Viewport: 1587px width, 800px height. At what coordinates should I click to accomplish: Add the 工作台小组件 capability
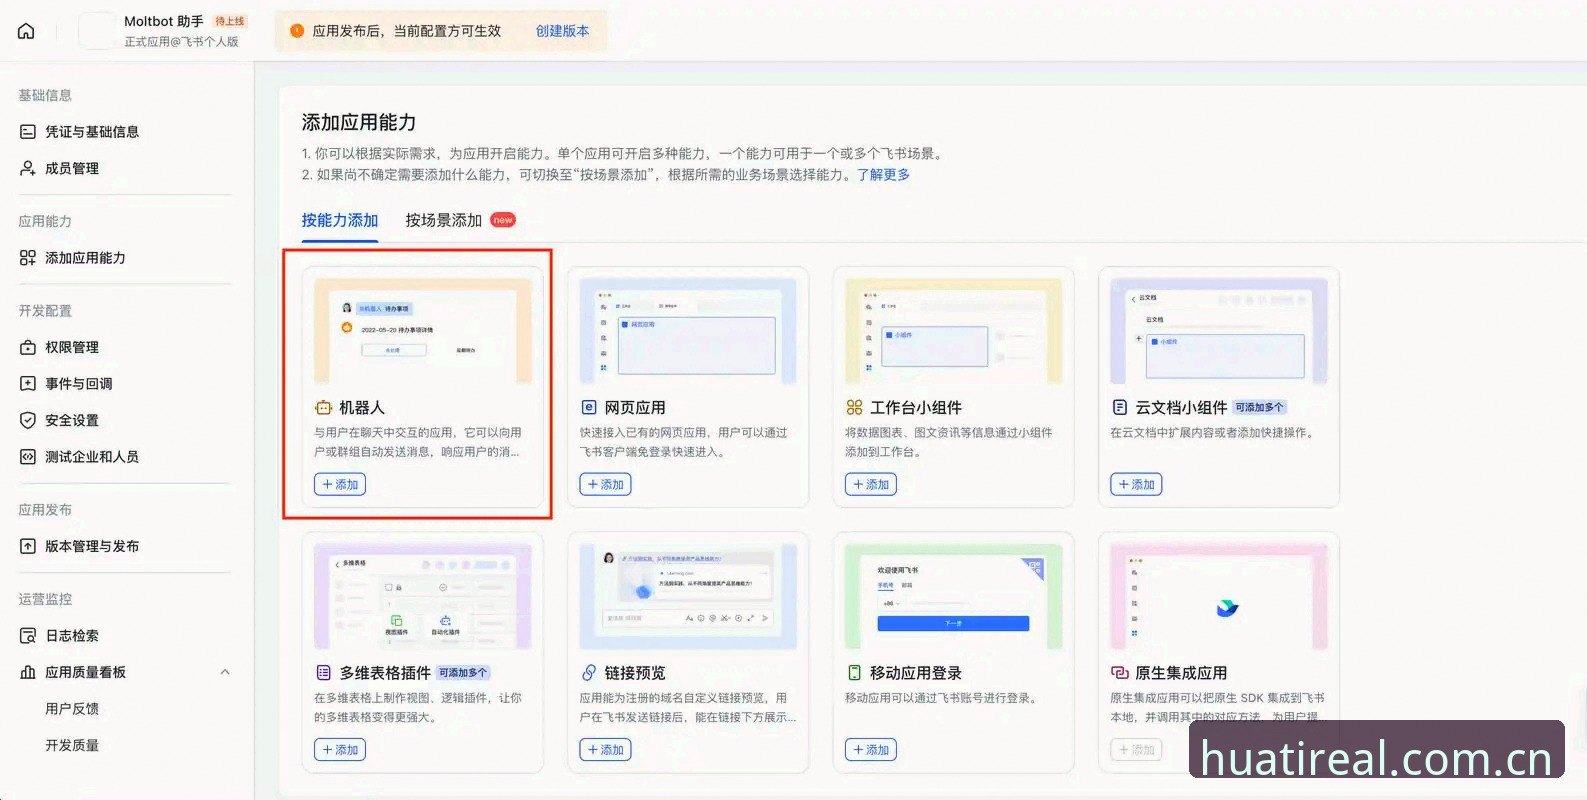(x=871, y=484)
